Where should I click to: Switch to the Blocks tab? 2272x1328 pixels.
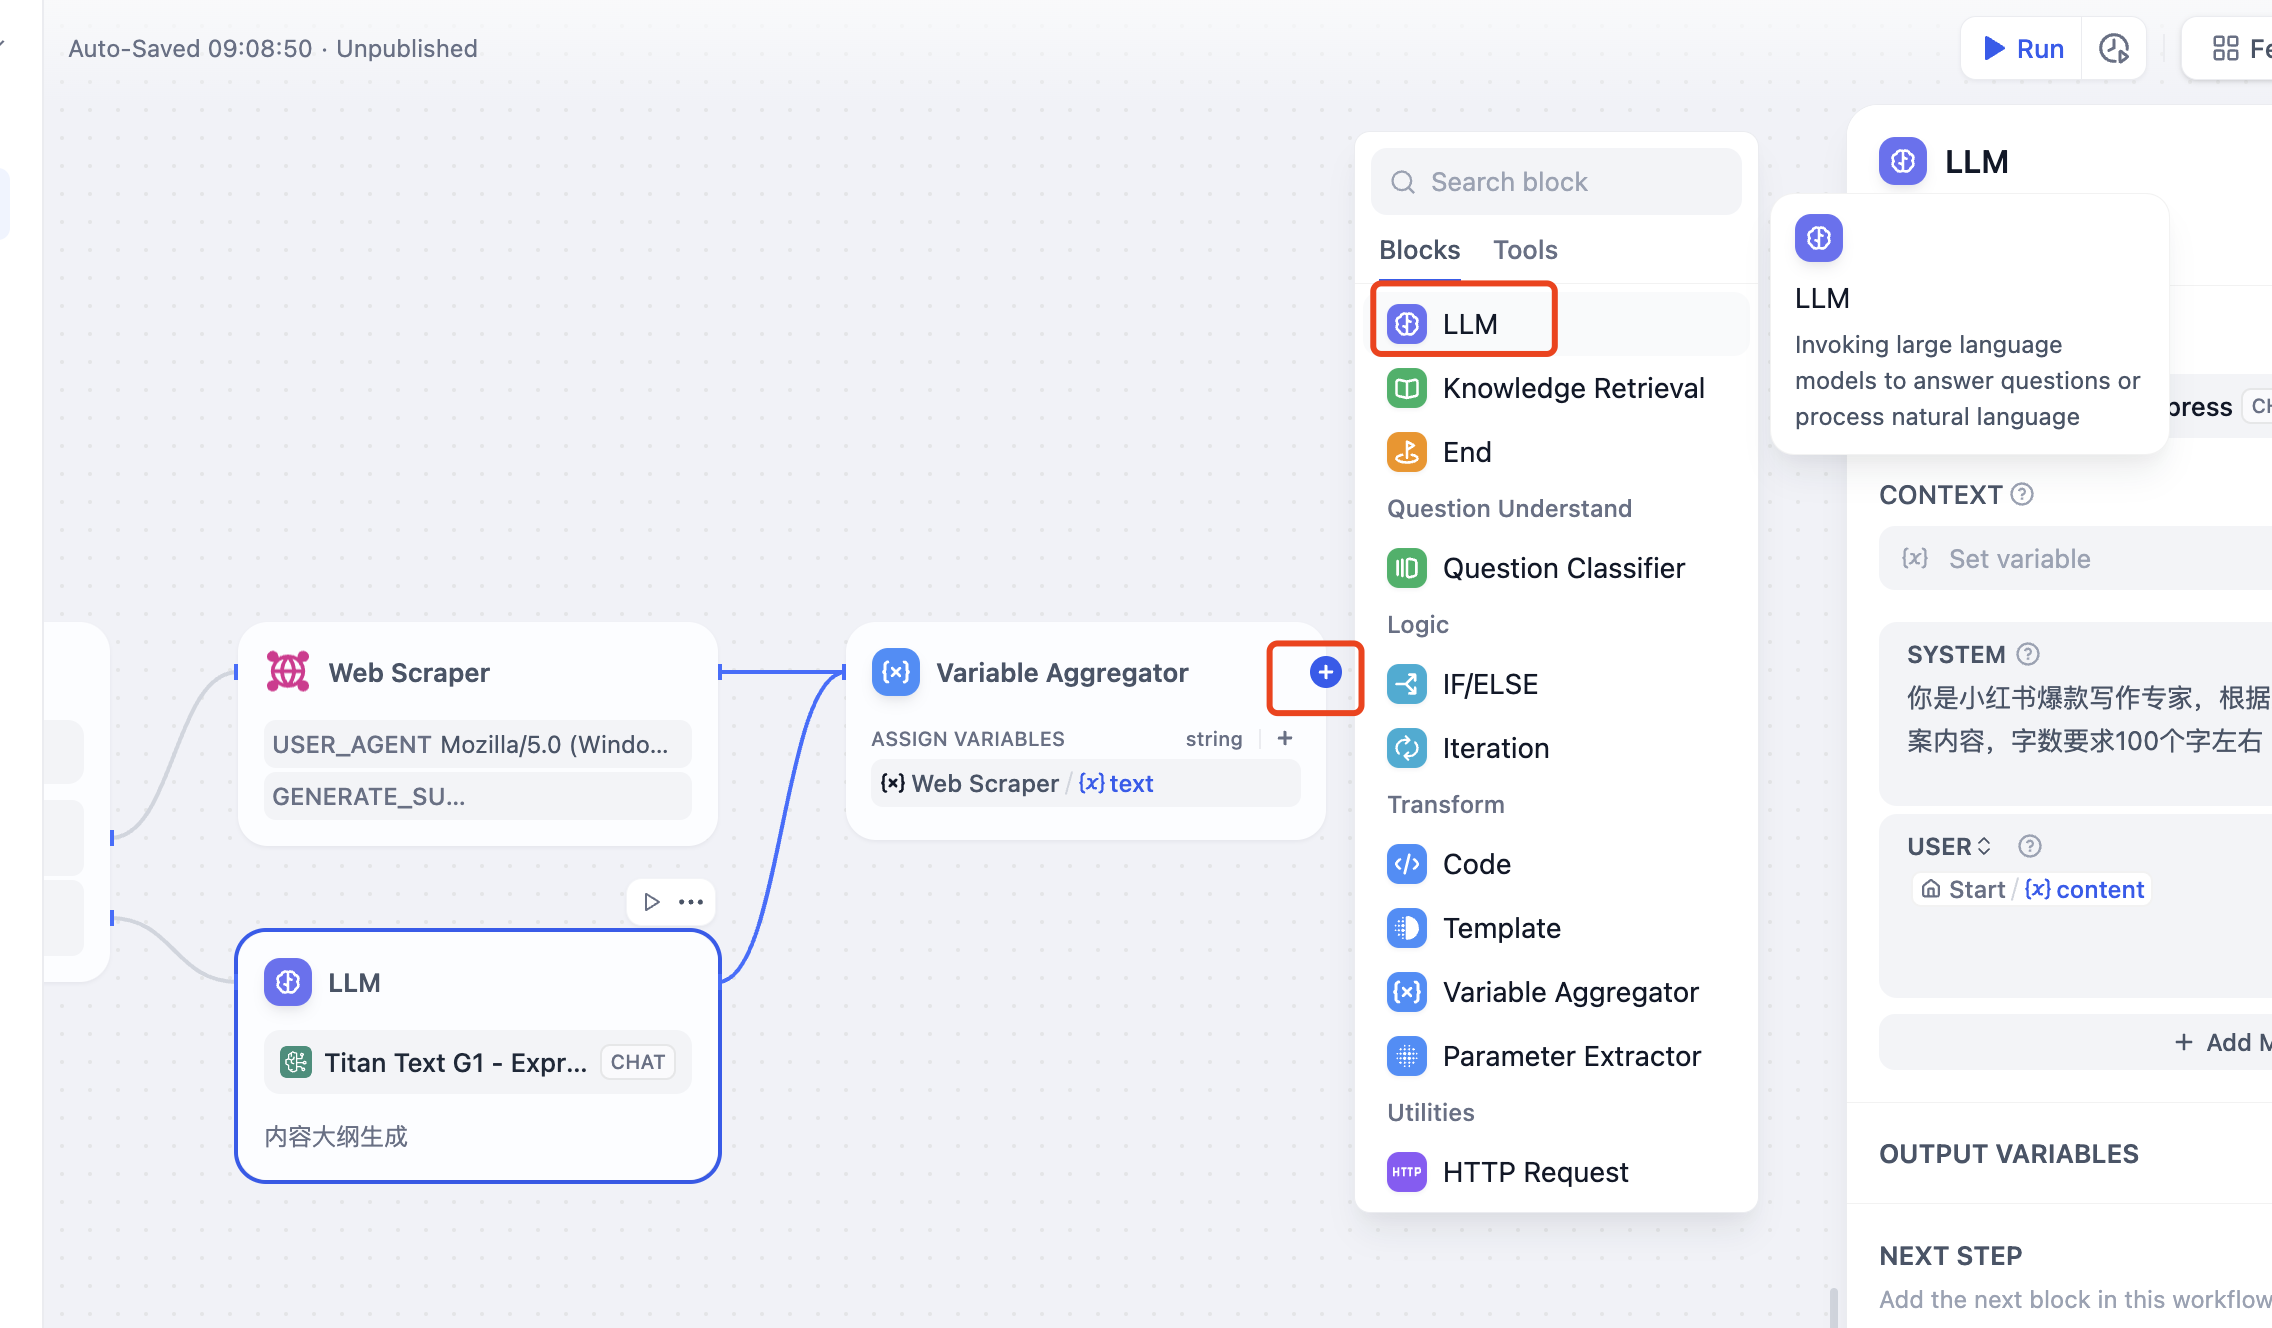[1419, 250]
